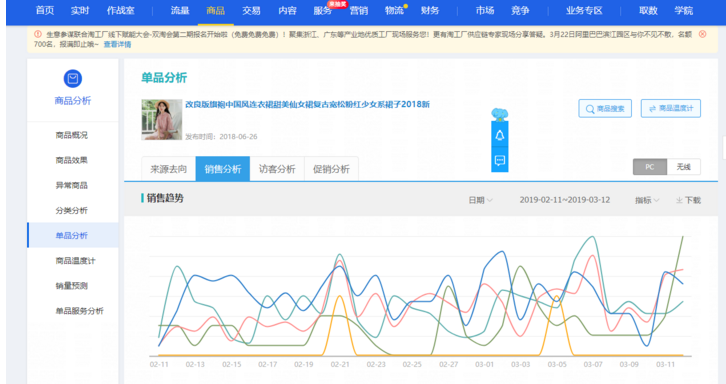Click the 发布时间 2018-06-26 text
This screenshot has width=726, height=384.
point(221,137)
